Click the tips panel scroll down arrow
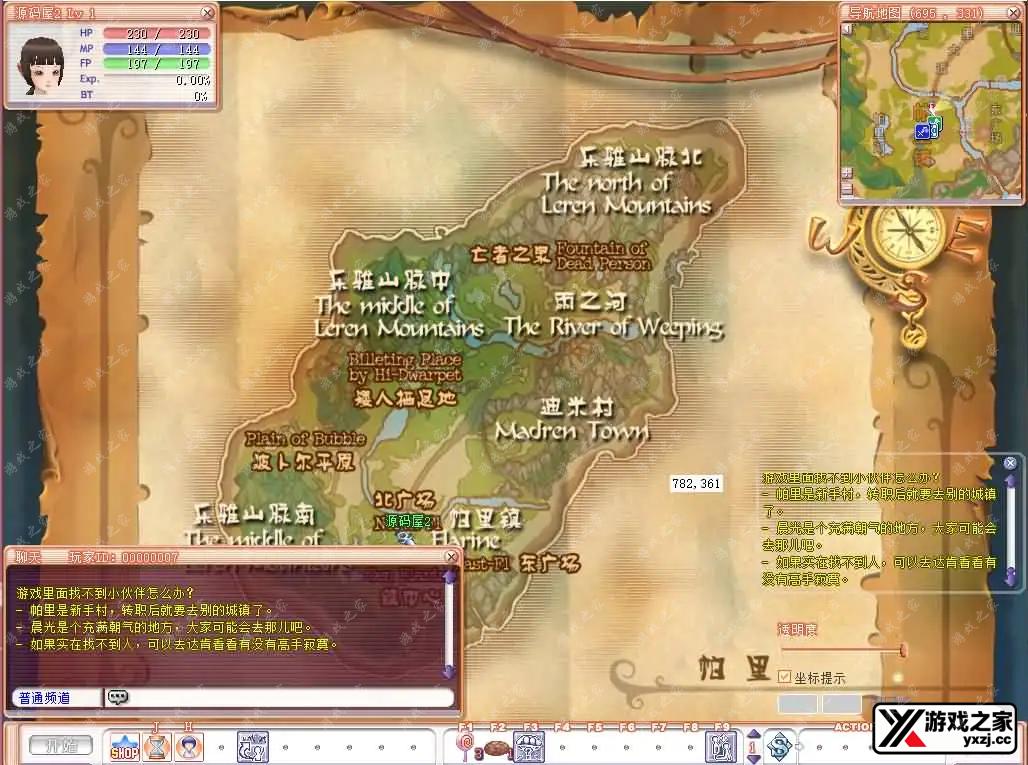 tap(1010, 576)
